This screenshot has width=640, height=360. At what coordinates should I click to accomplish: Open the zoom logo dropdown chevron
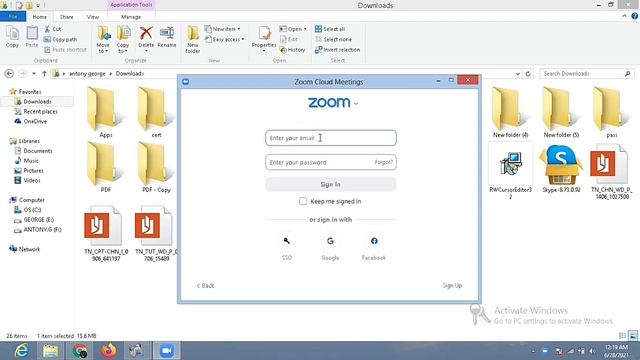coord(356,104)
